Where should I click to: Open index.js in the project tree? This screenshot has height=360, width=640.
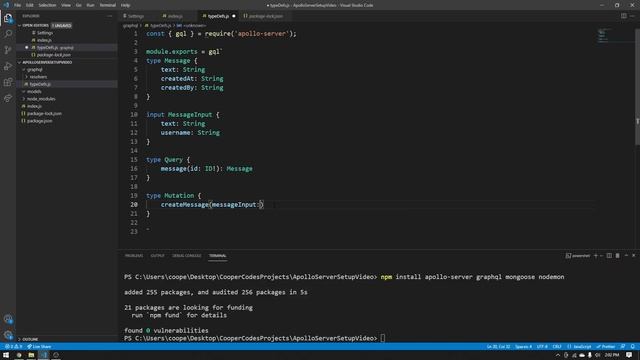click(x=67, y=106)
